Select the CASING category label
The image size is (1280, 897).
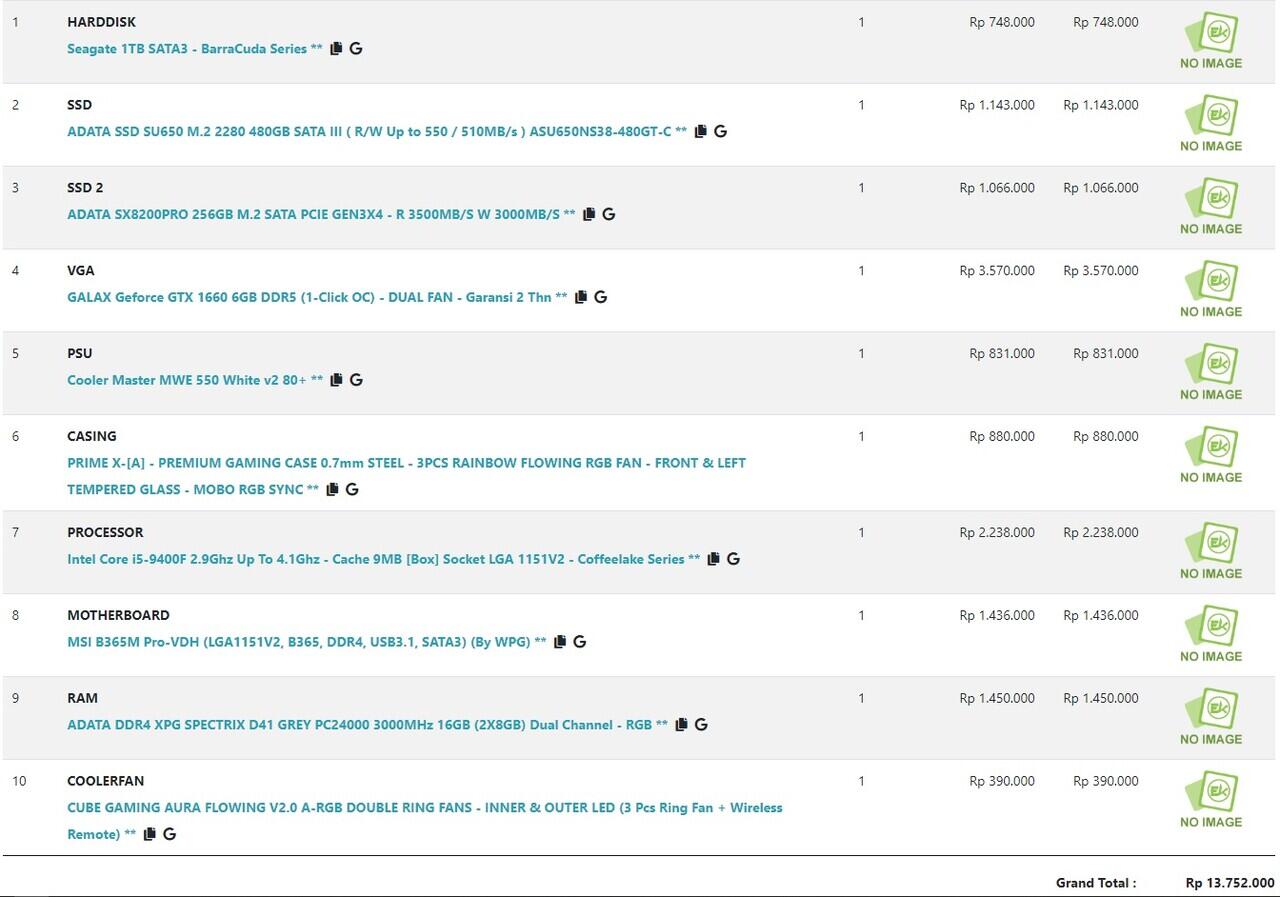[x=92, y=437]
